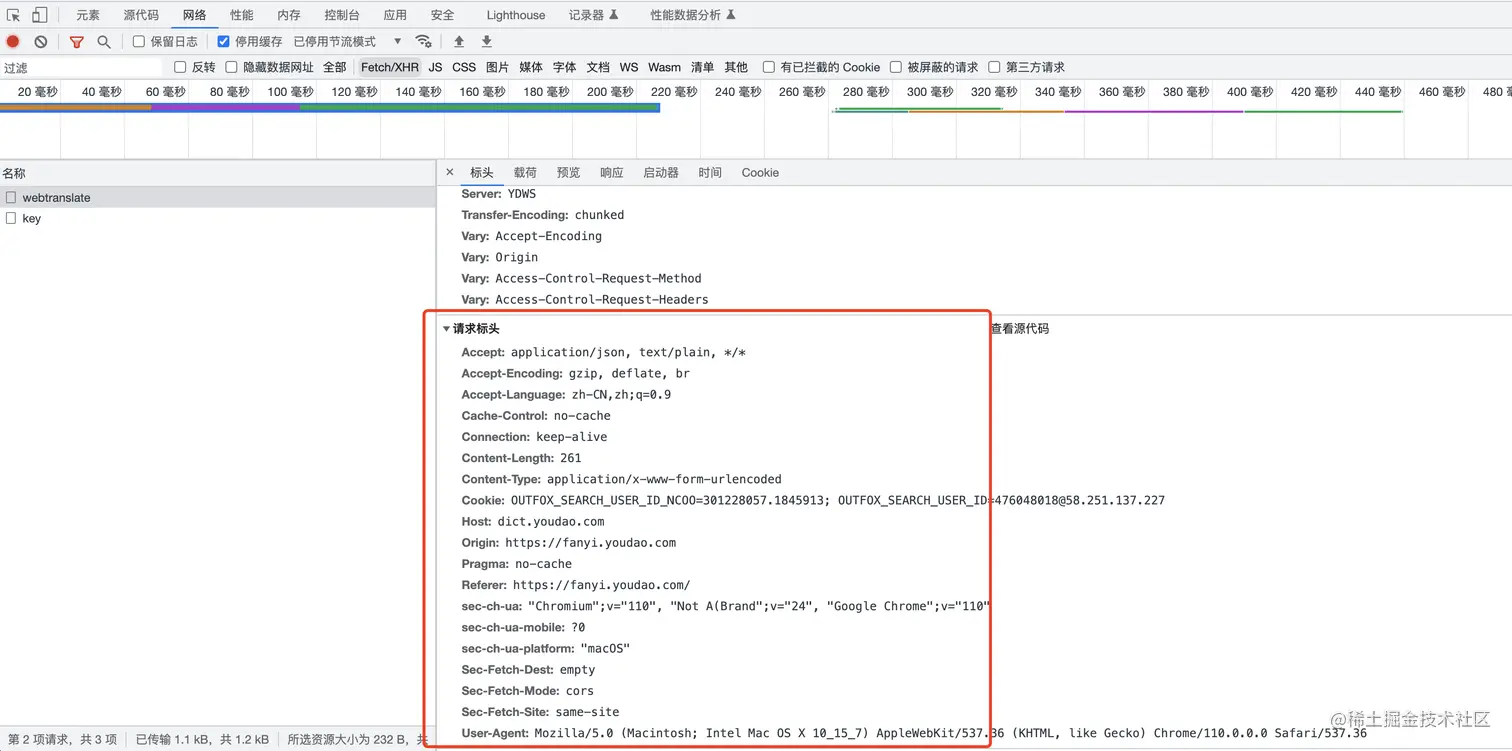
Task: Toggle device toolbar emulation icon
Action: point(40,15)
